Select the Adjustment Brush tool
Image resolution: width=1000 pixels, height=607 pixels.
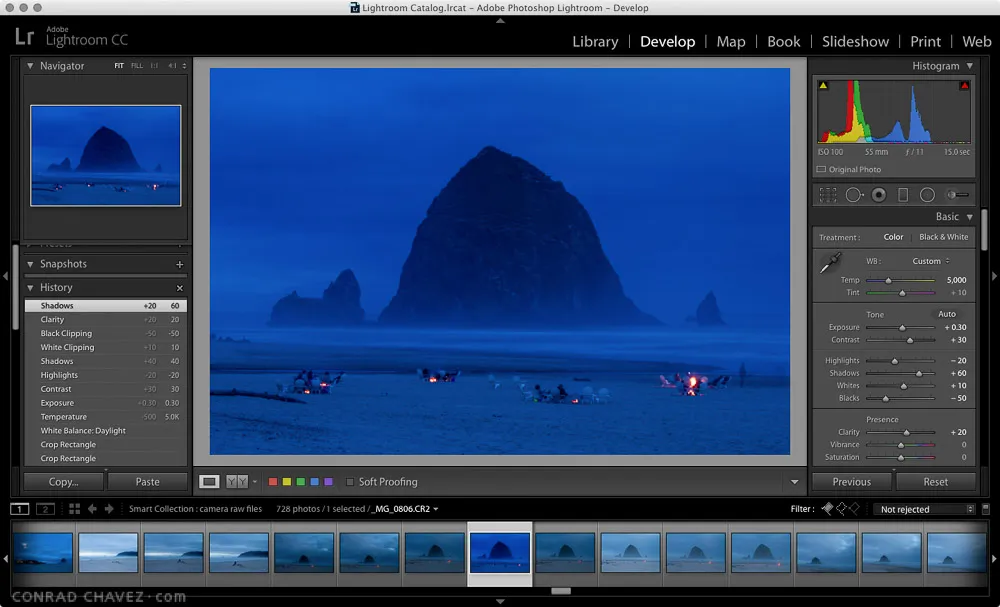pos(958,195)
